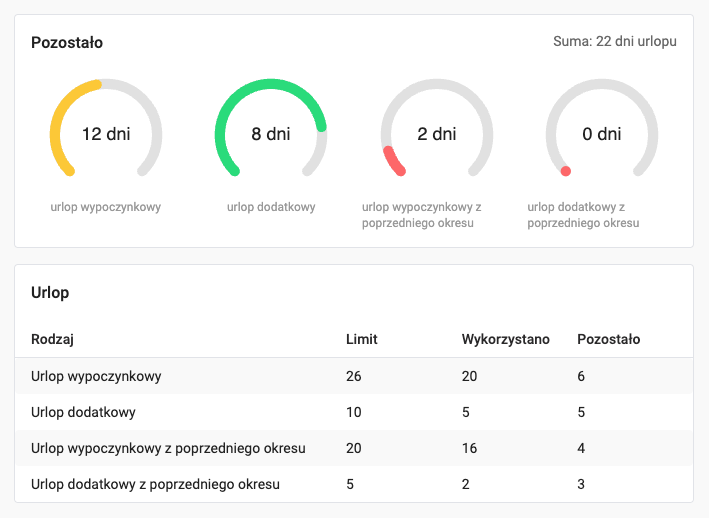Select 'Urlop wypoczynkowy' row name in table
709x518 pixels.
tap(96, 376)
